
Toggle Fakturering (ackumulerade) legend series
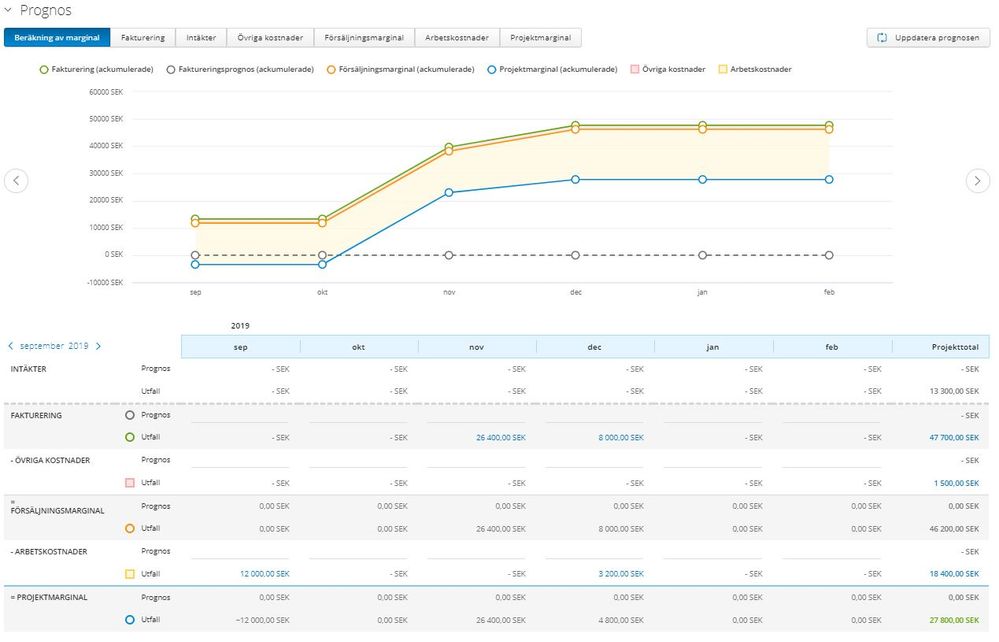tap(96, 69)
